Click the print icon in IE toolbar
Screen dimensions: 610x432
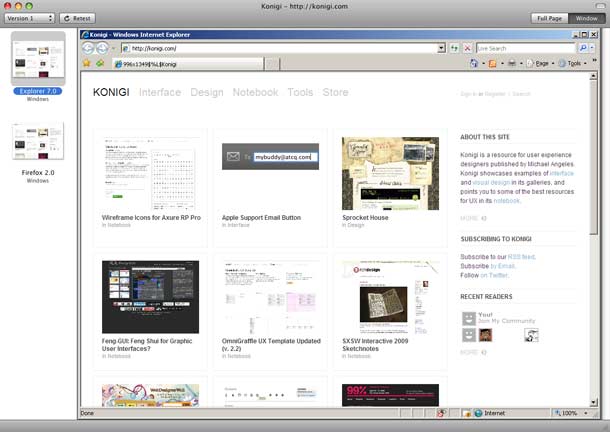tap(512, 63)
